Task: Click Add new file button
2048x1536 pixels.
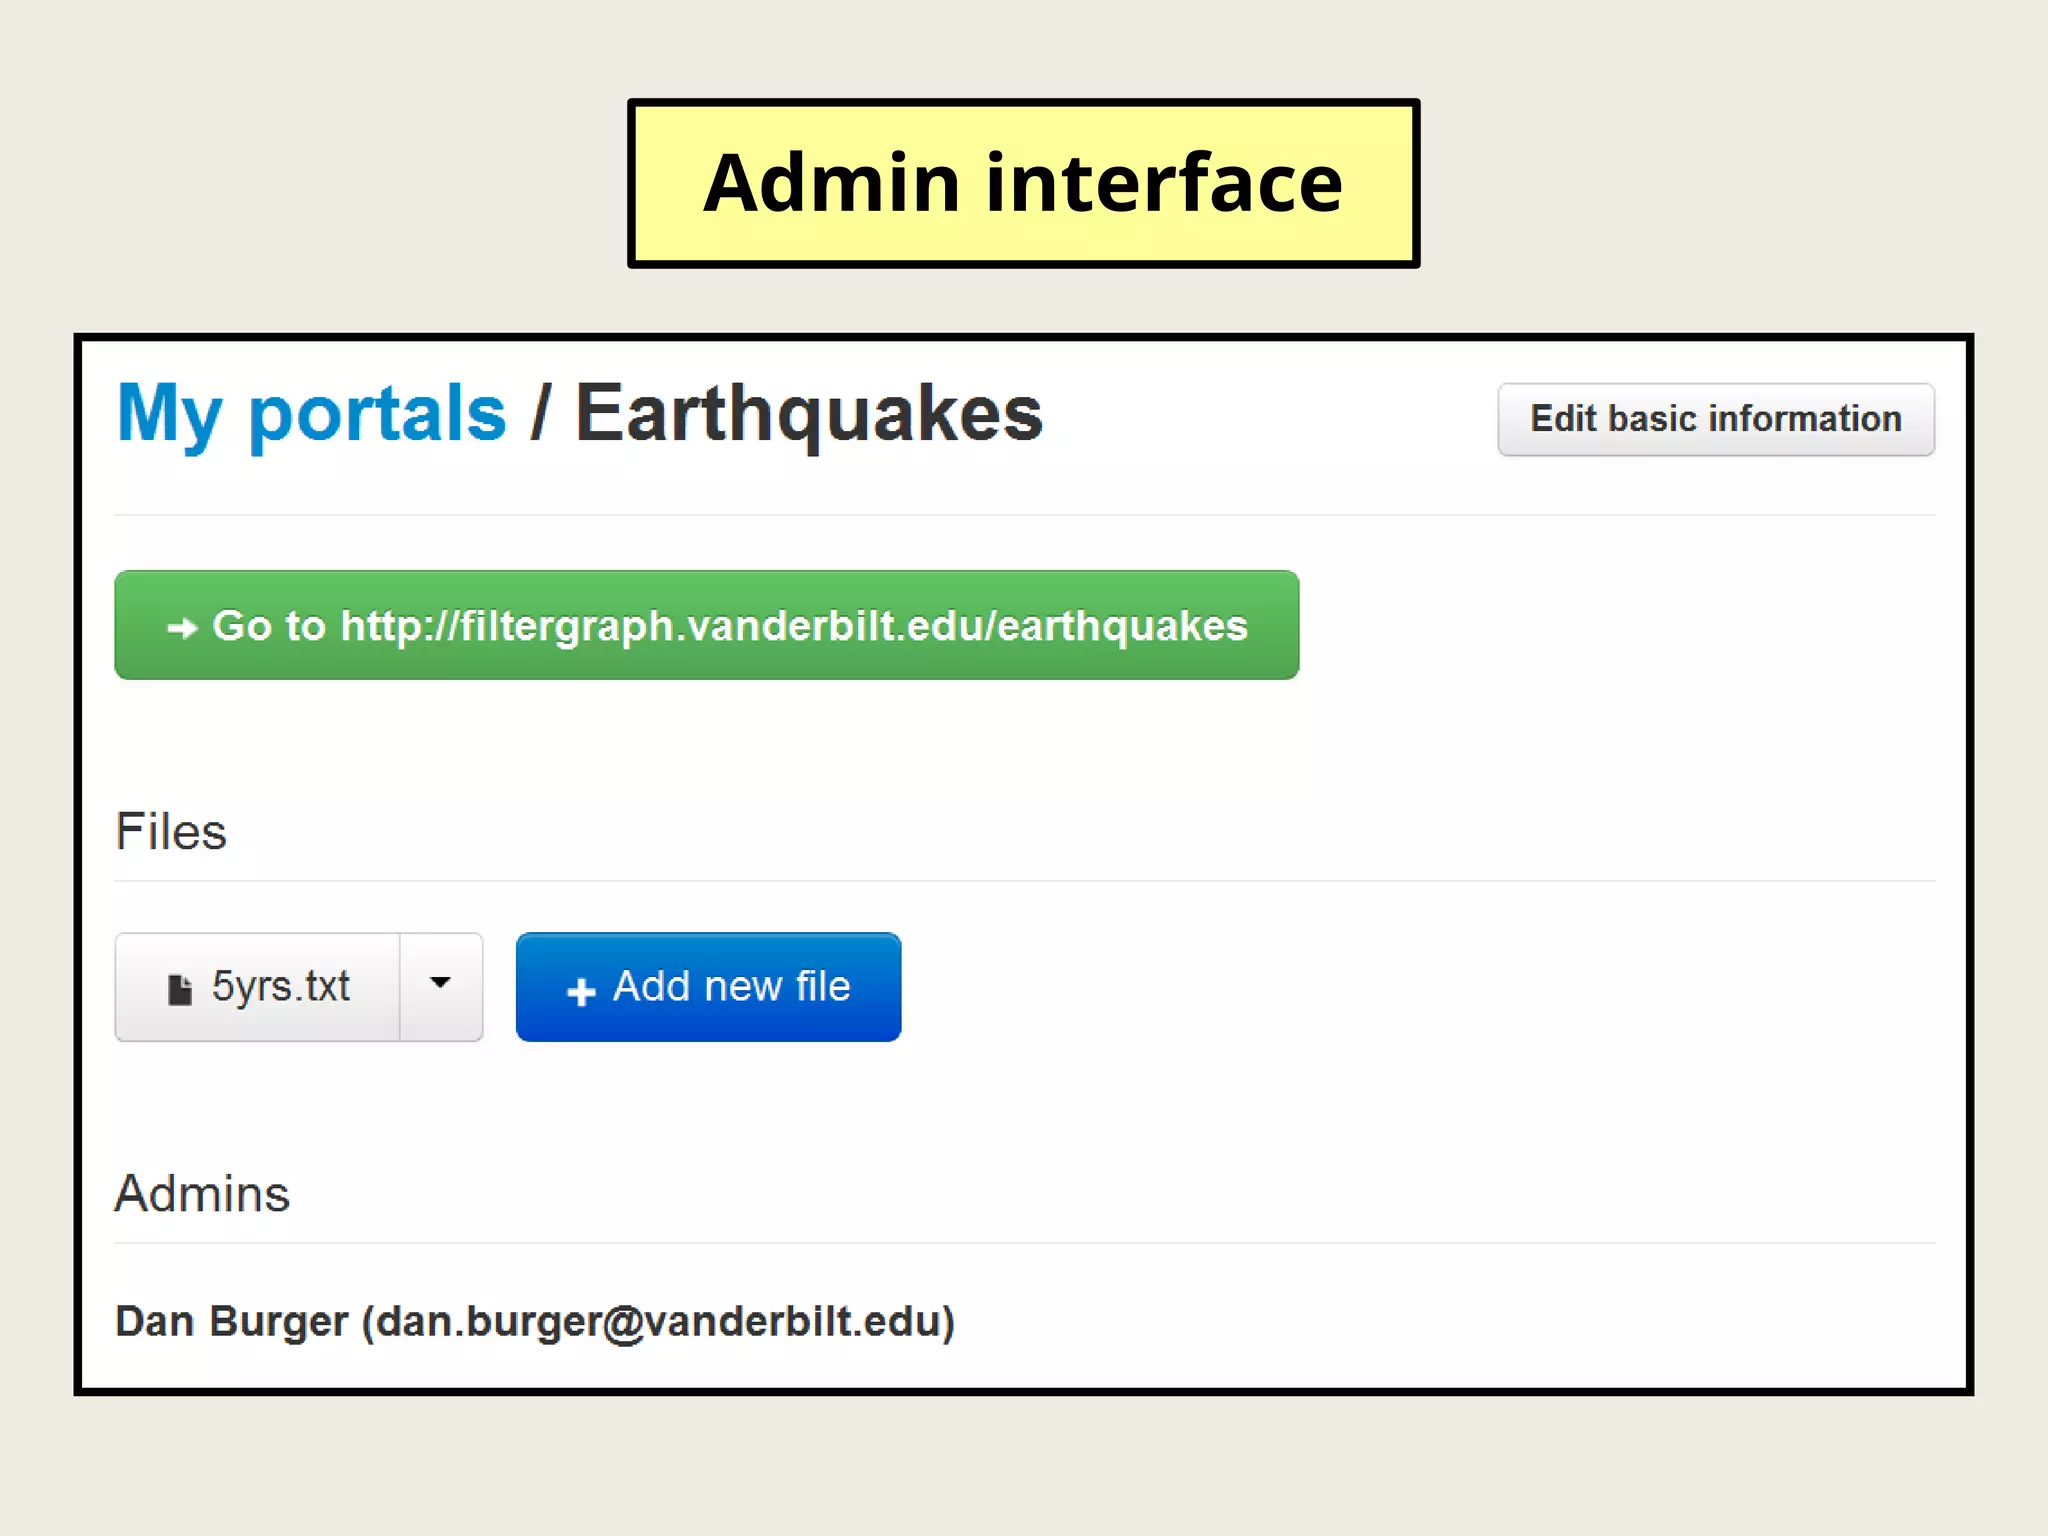Action: pyautogui.click(x=708, y=987)
